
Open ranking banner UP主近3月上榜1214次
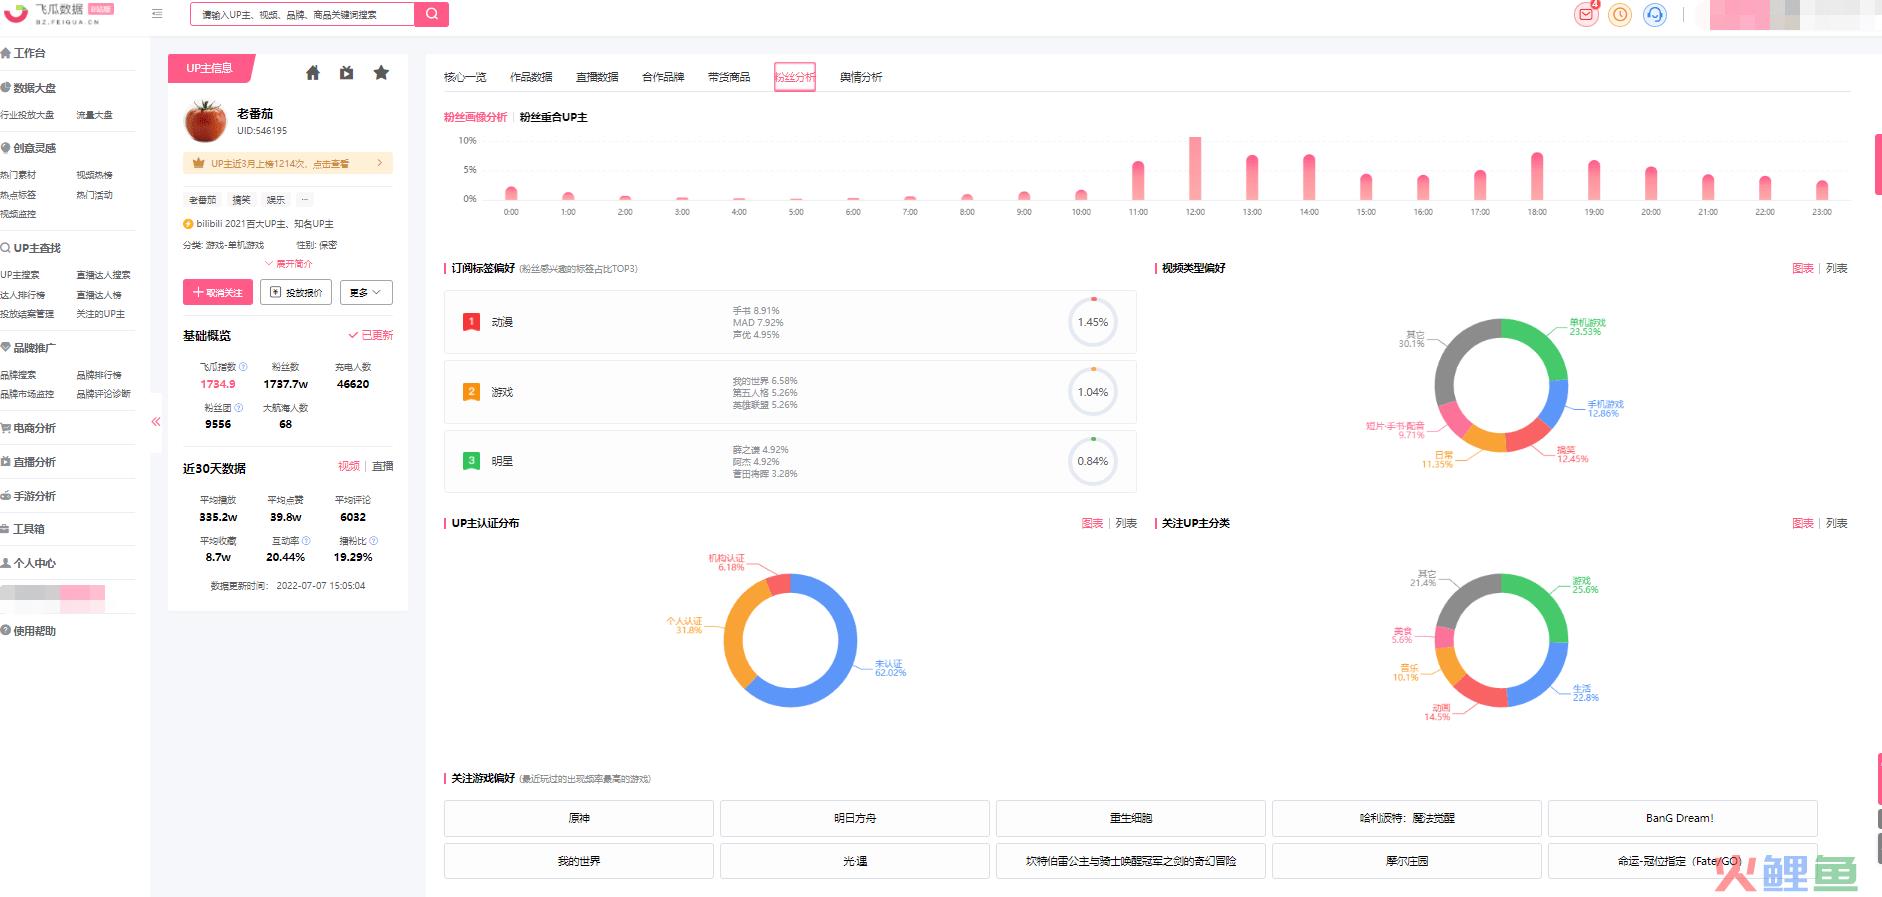point(288,163)
